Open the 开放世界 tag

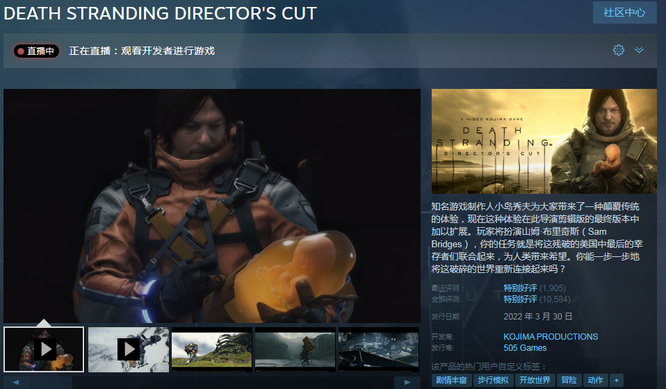[535, 380]
